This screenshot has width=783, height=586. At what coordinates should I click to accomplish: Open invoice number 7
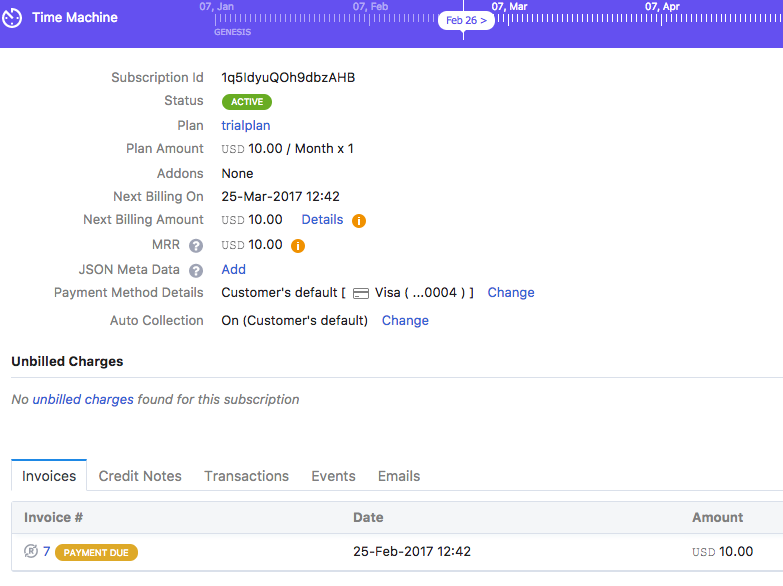pos(46,552)
